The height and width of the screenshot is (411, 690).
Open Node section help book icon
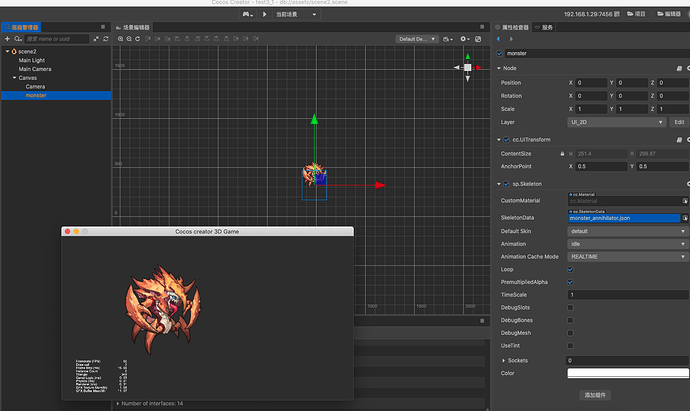point(679,68)
